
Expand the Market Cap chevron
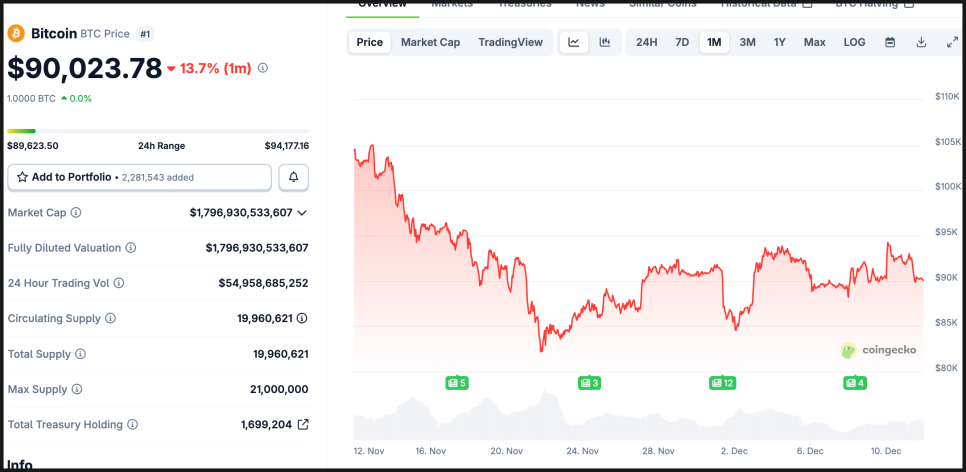(302, 212)
